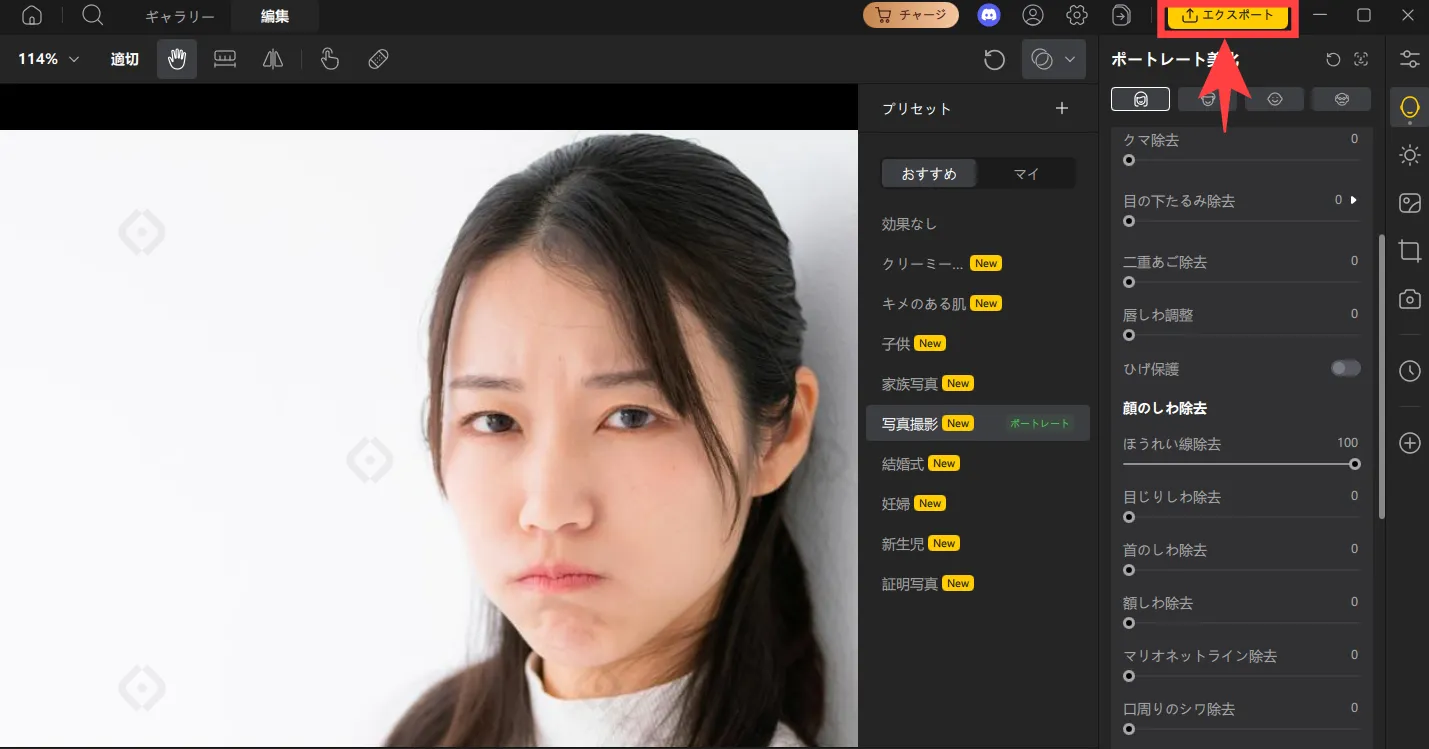Open the camera sidebar icon

coord(1410,299)
